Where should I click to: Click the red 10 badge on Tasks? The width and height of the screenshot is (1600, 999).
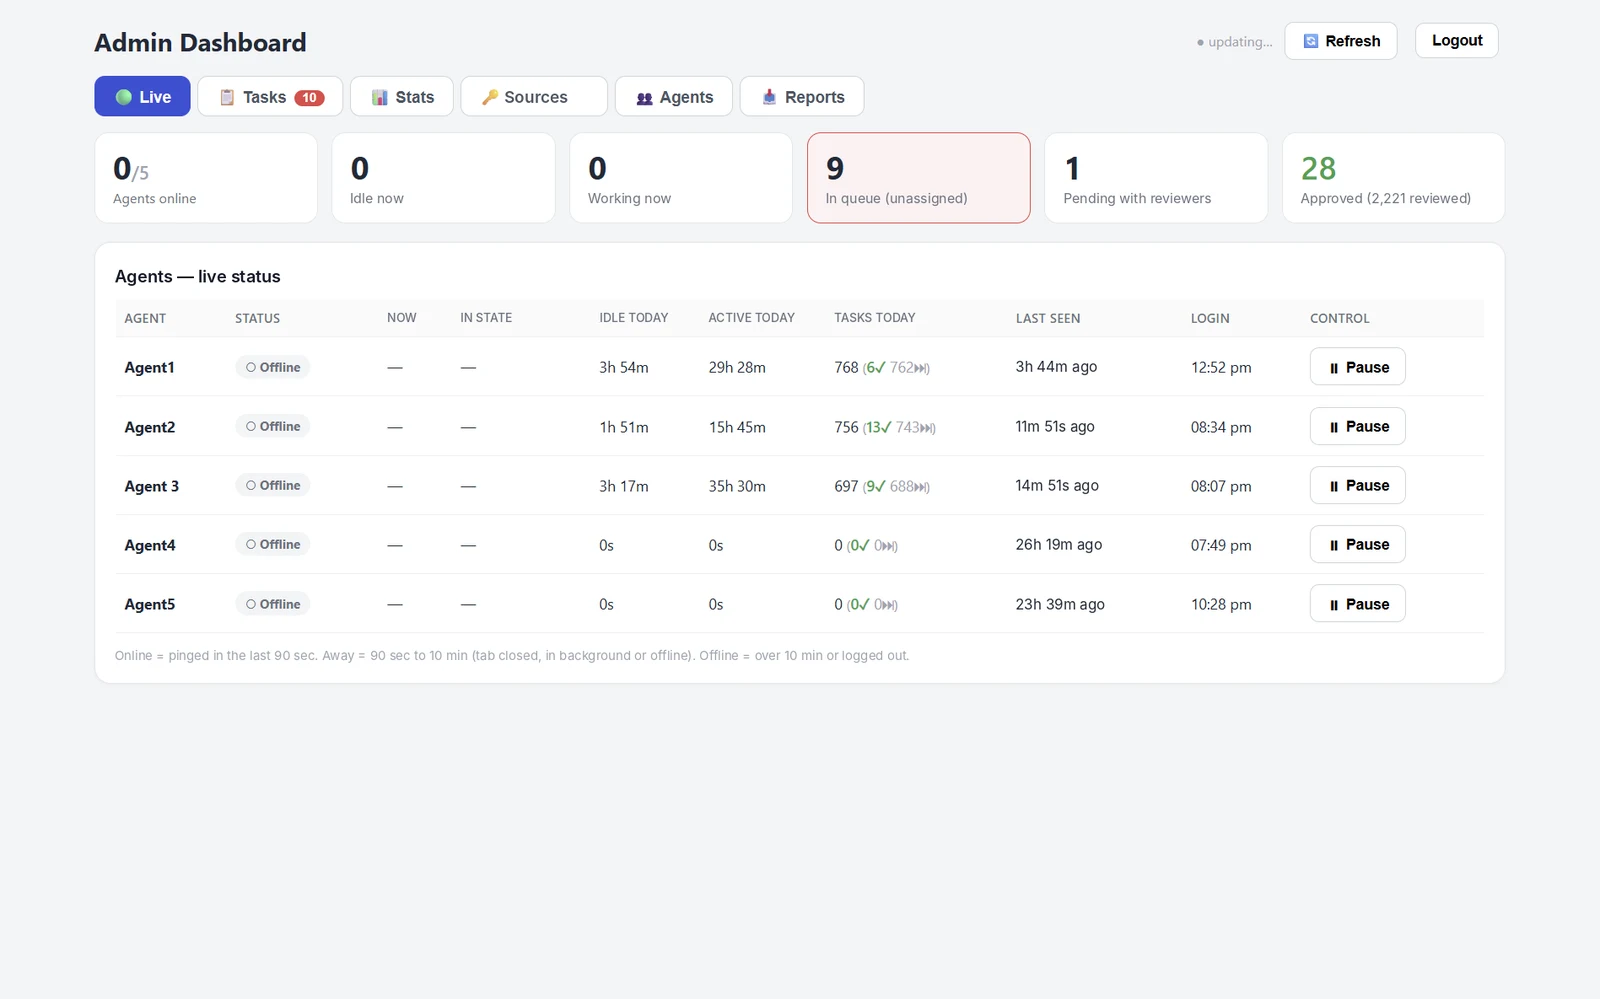[309, 98]
